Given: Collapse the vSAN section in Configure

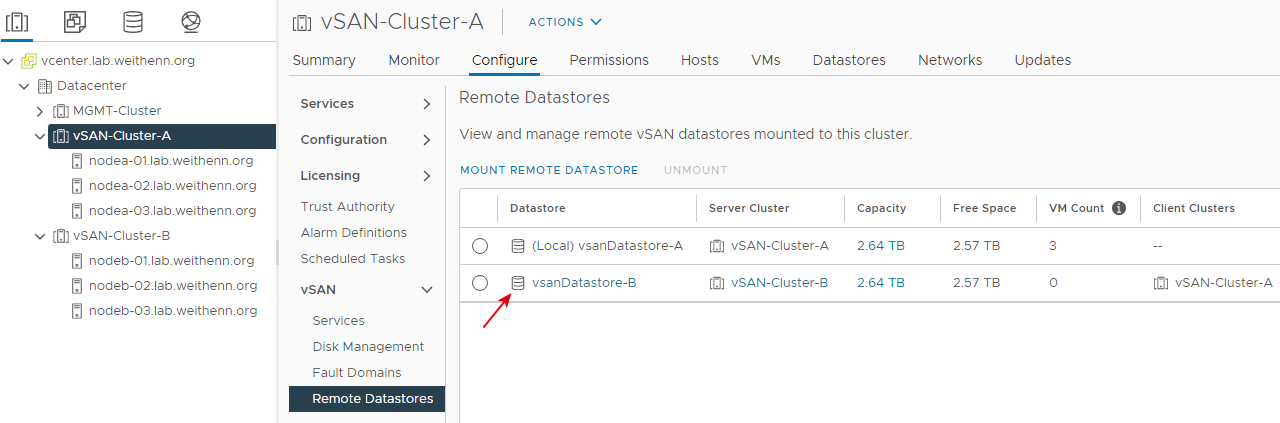Looking at the screenshot, I should pos(427,290).
